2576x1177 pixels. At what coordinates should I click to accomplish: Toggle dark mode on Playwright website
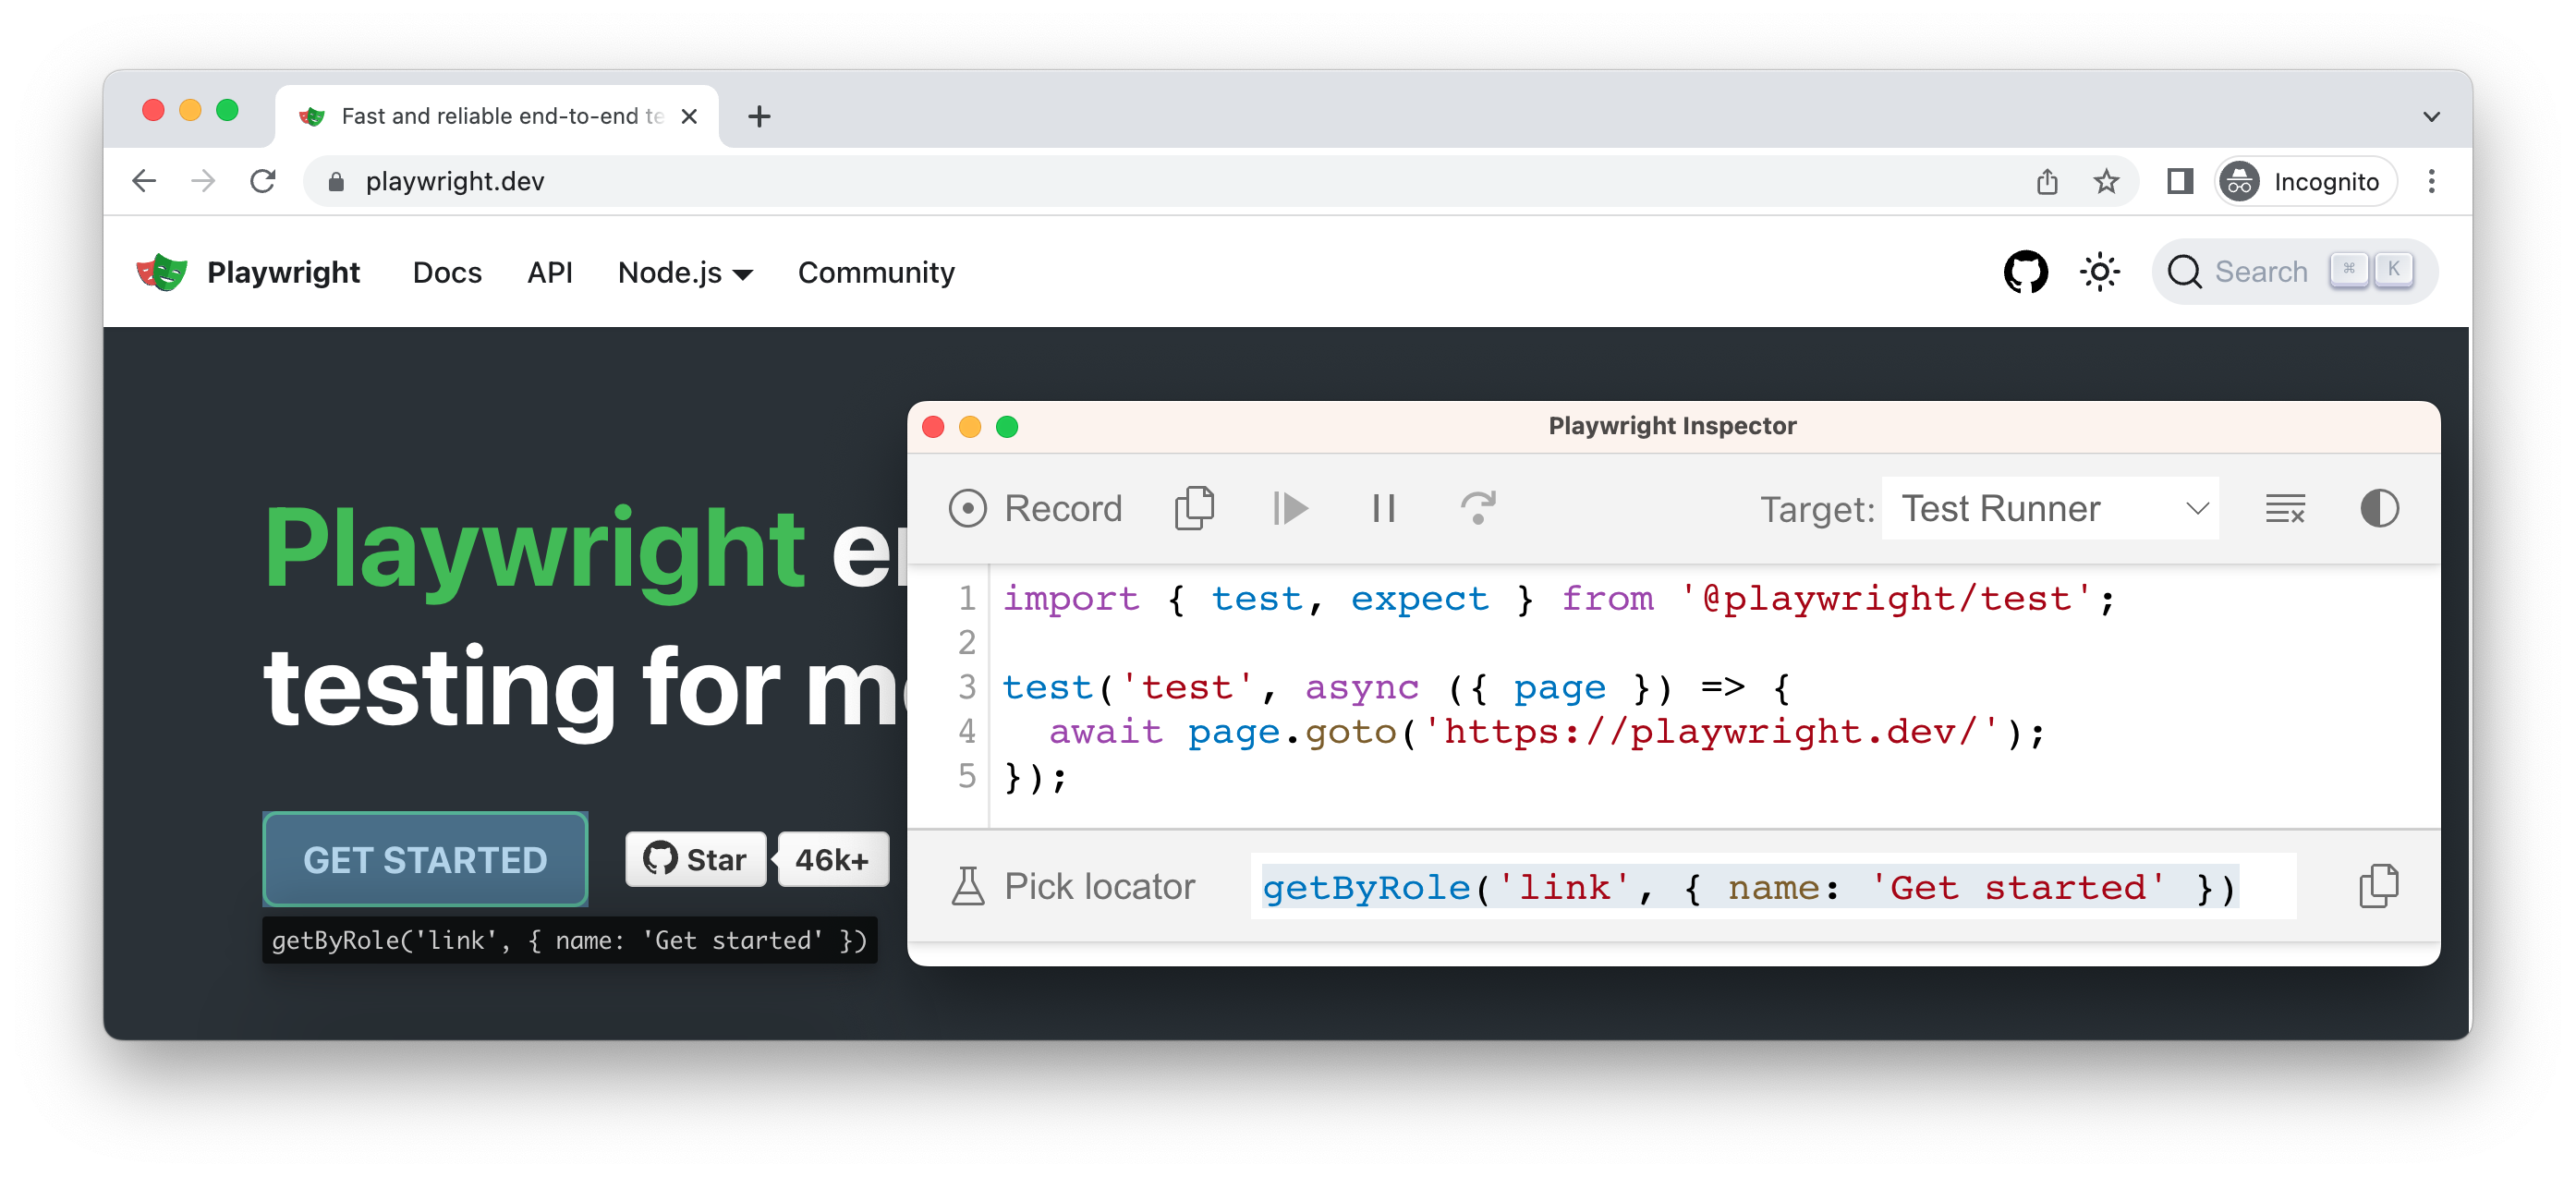[2098, 273]
